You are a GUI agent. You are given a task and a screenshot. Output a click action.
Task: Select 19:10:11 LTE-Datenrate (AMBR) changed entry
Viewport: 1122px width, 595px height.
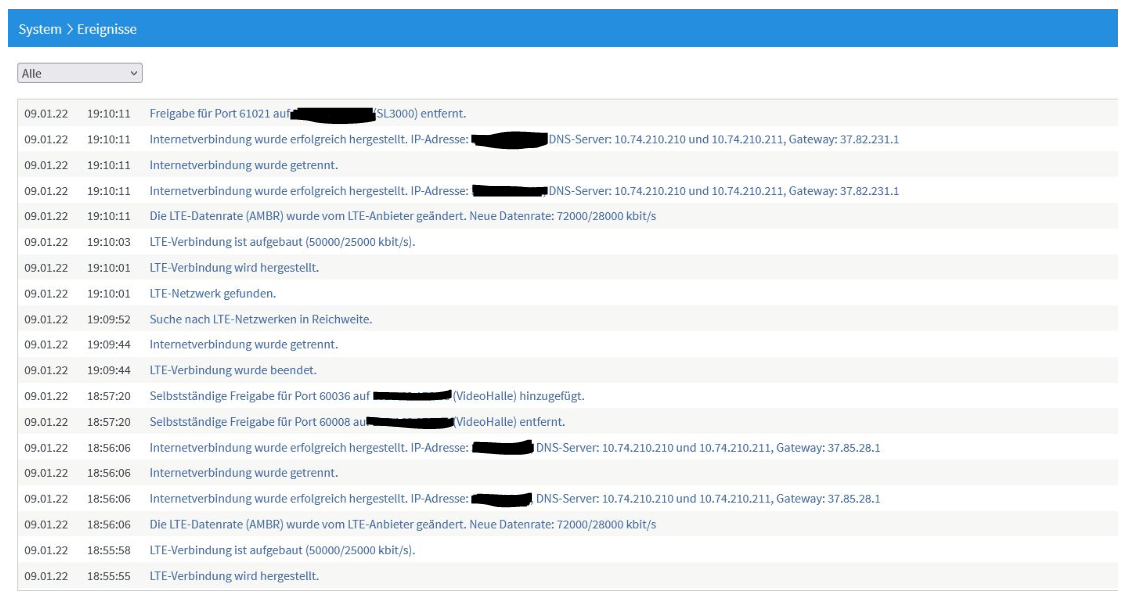pos(402,216)
